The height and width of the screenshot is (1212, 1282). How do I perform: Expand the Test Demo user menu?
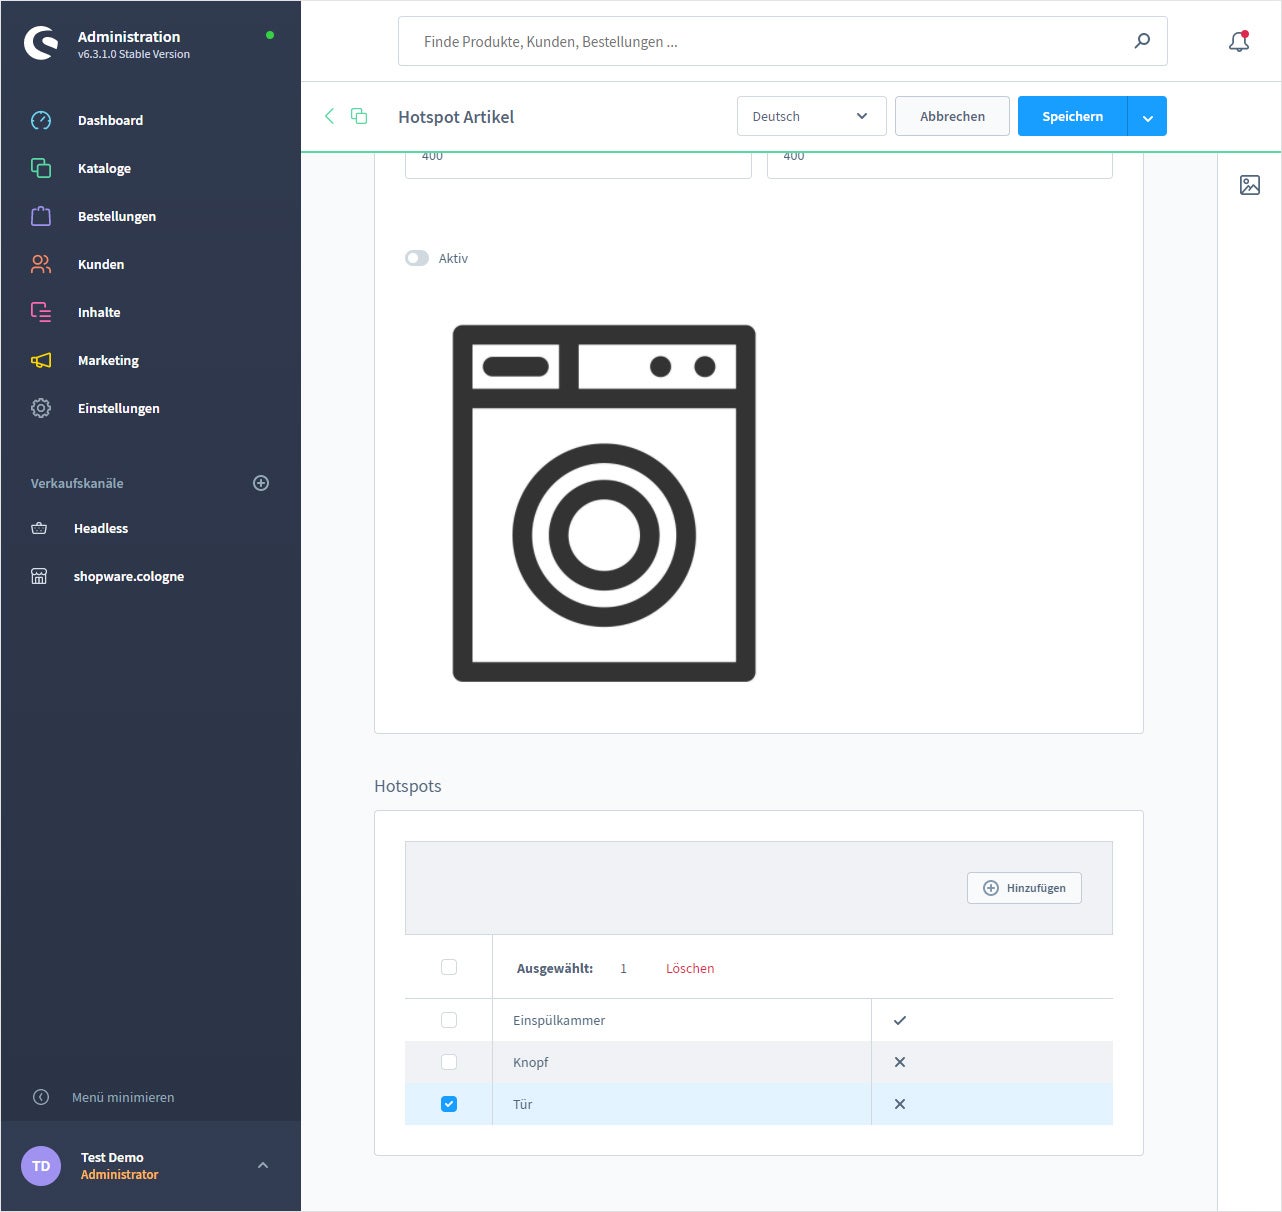(x=263, y=1165)
